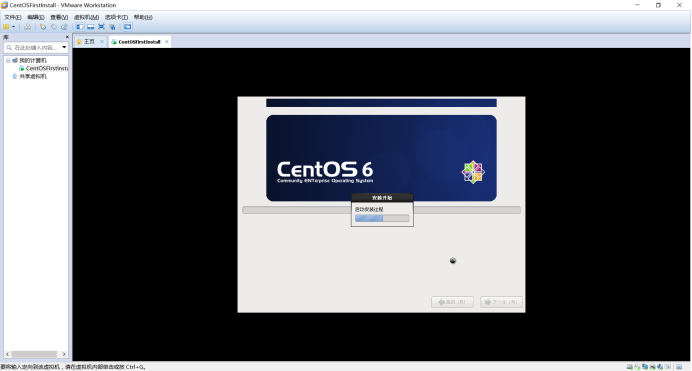The width and height of the screenshot is (692, 371).
Task: Click the take snapshot toolbar icon
Action: (x=43, y=27)
